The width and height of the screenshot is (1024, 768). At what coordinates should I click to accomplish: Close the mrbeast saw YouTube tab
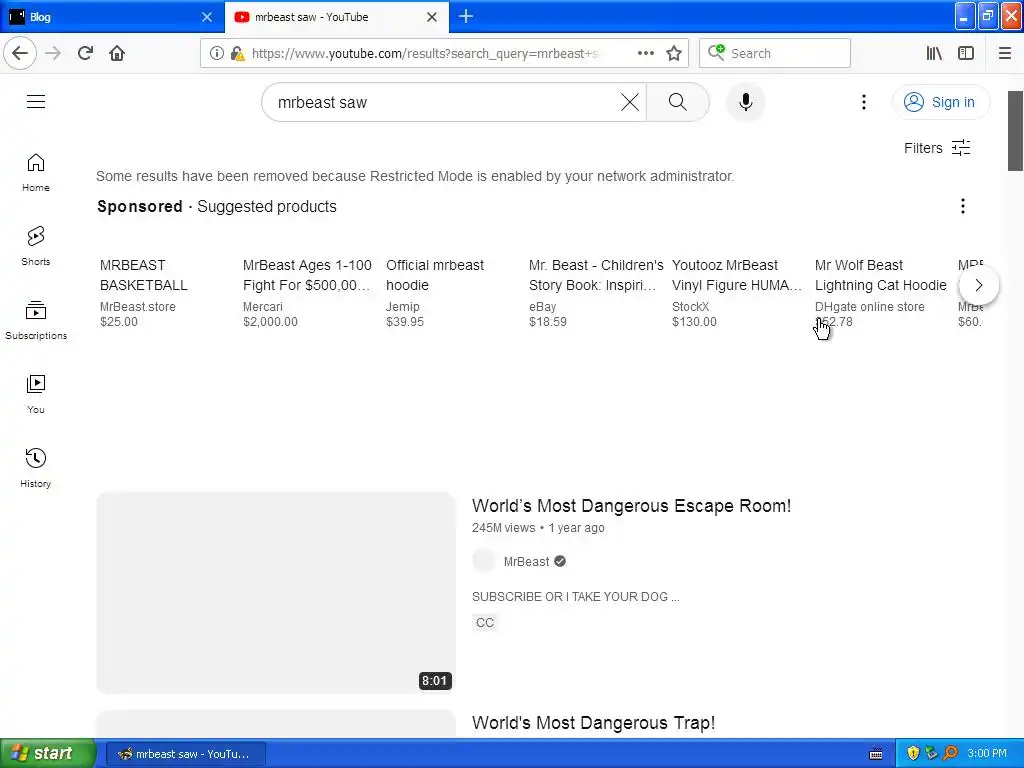coord(432,17)
